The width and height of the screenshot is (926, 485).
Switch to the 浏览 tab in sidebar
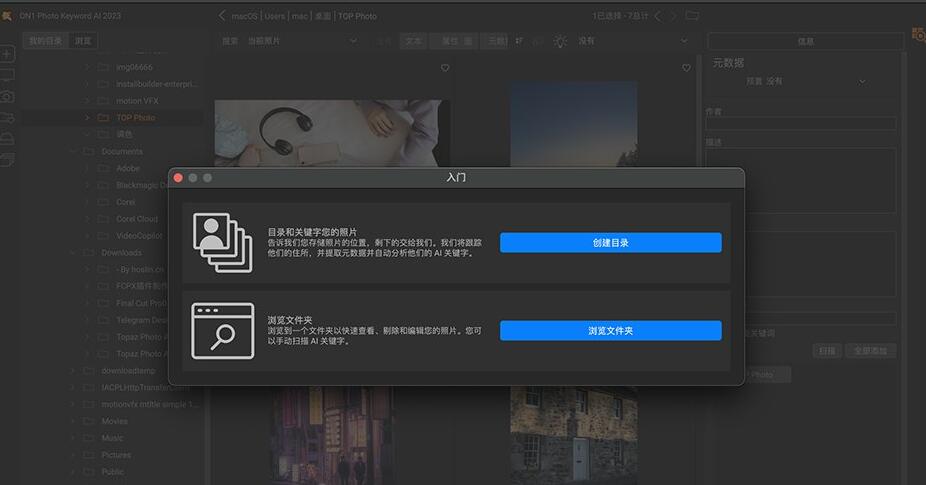[83, 41]
